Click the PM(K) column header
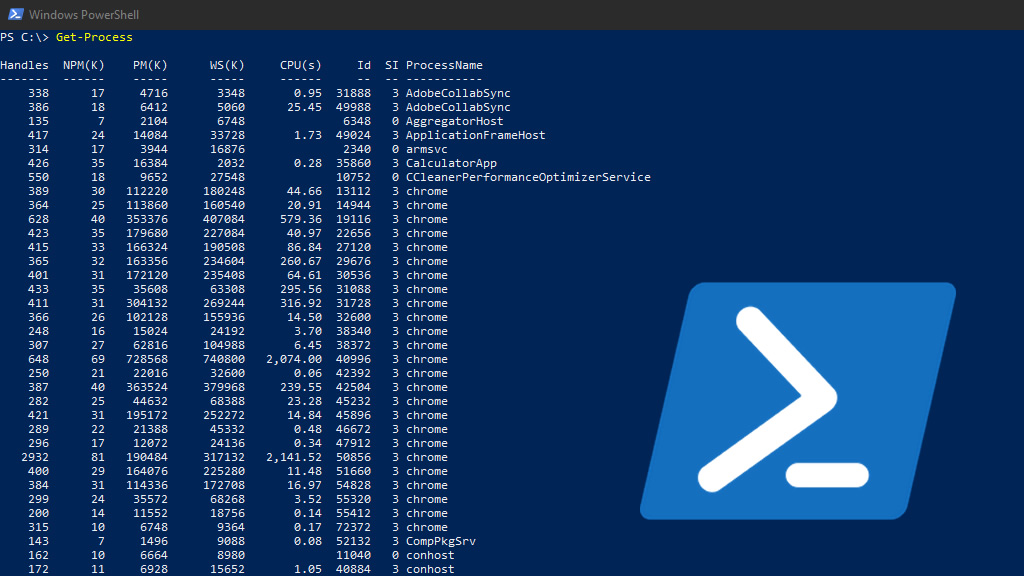Viewport: 1024px width, 576px height. [150, 65]
